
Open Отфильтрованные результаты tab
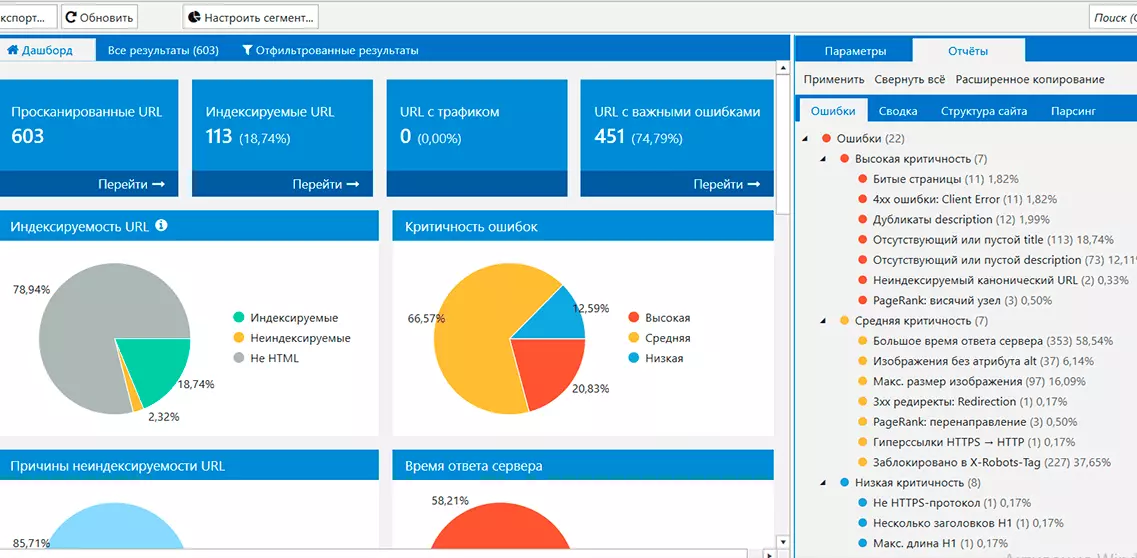[331, 51]
